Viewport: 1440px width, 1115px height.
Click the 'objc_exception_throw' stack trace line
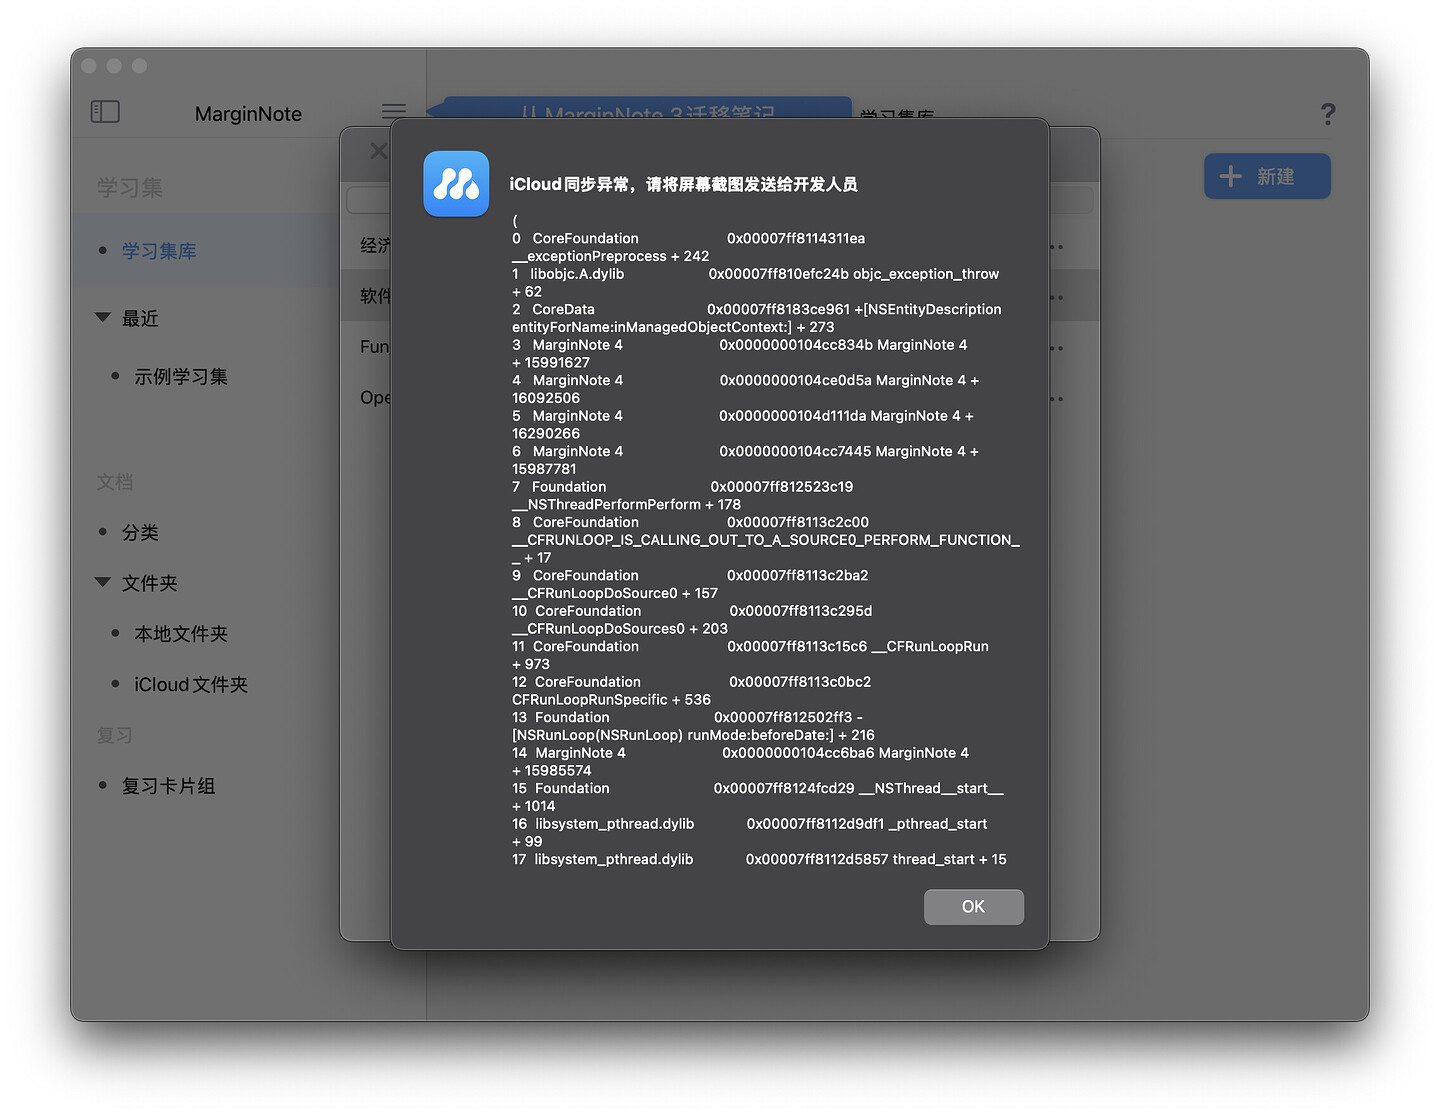coord(756,282)
